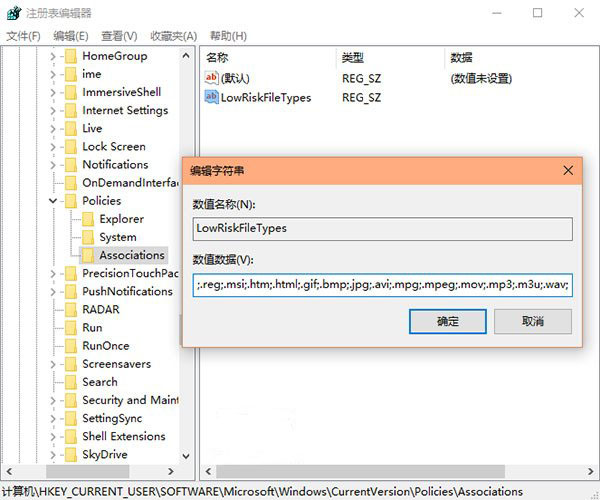Select the LowRiskFileTypes string value icon
The image size is (600, 500).
211,97
